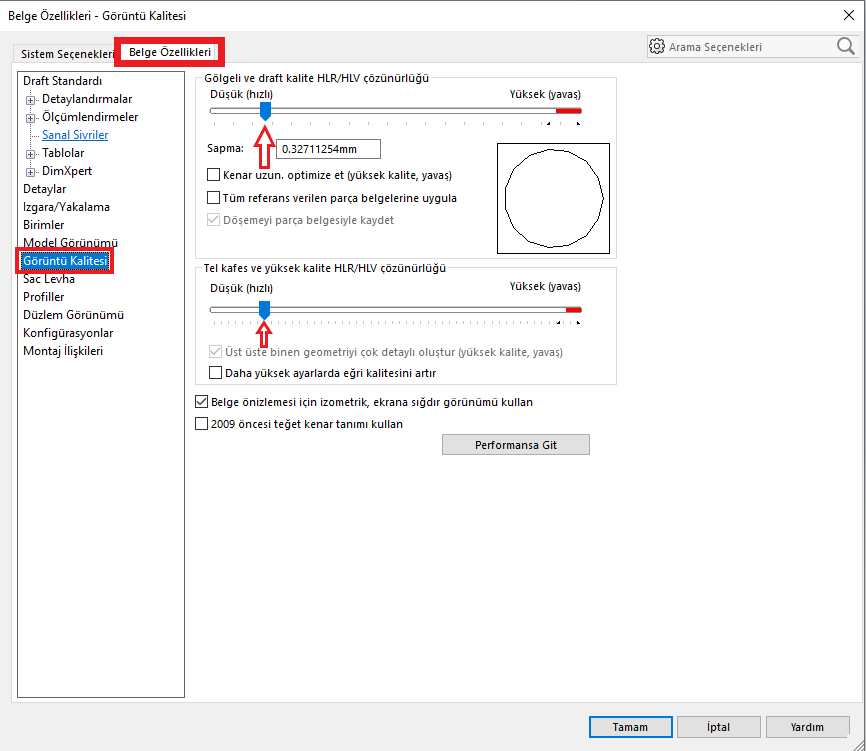866x751 pixels.
Task: Click the wireframe quality slider handle
Action: point(264,310)
